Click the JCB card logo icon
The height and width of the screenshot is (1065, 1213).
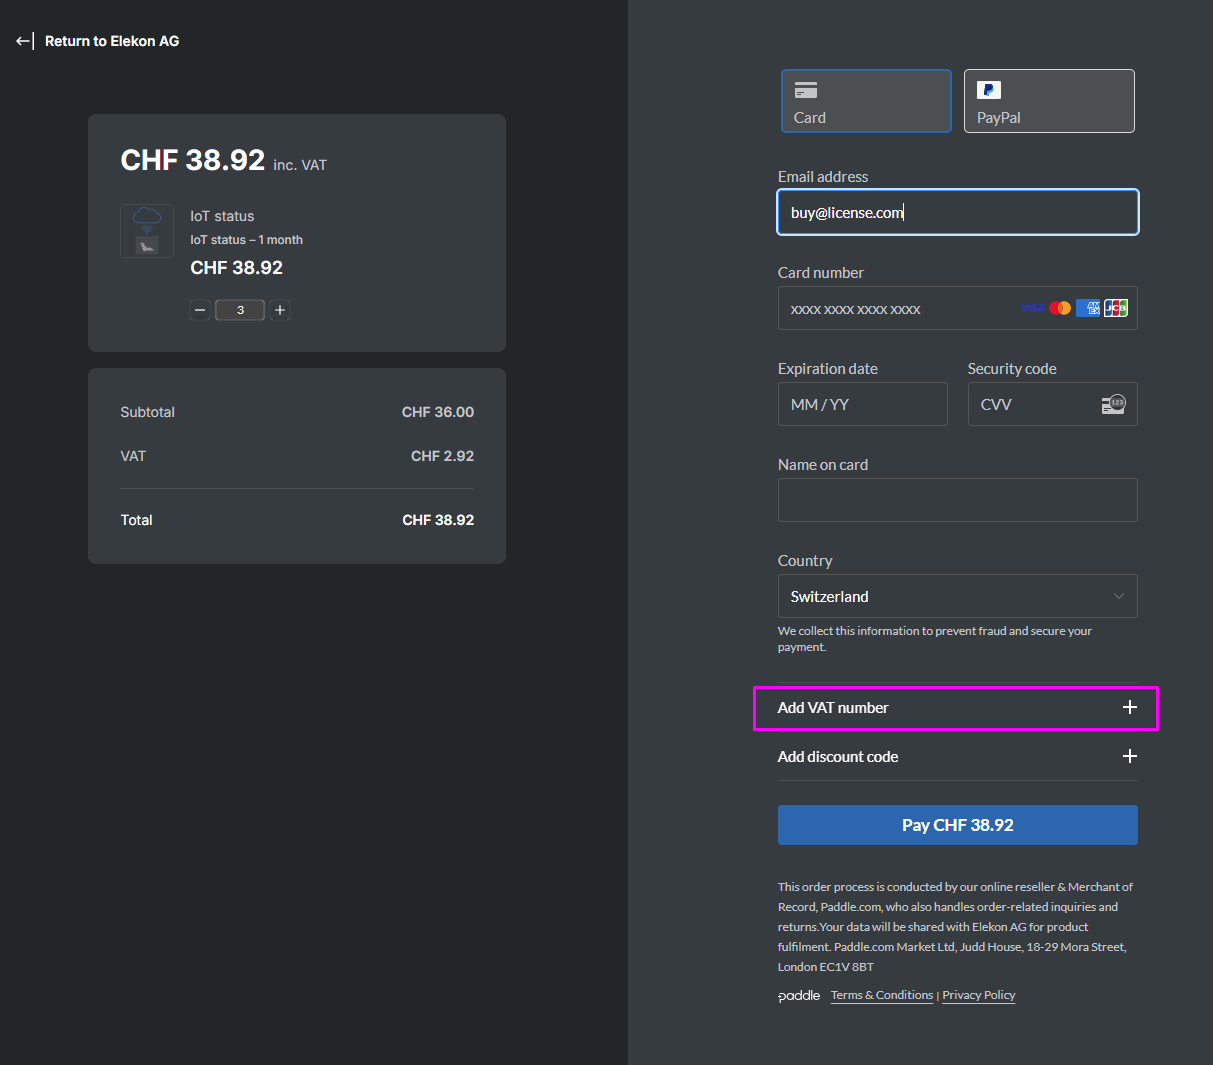[x=1116, y=308]
